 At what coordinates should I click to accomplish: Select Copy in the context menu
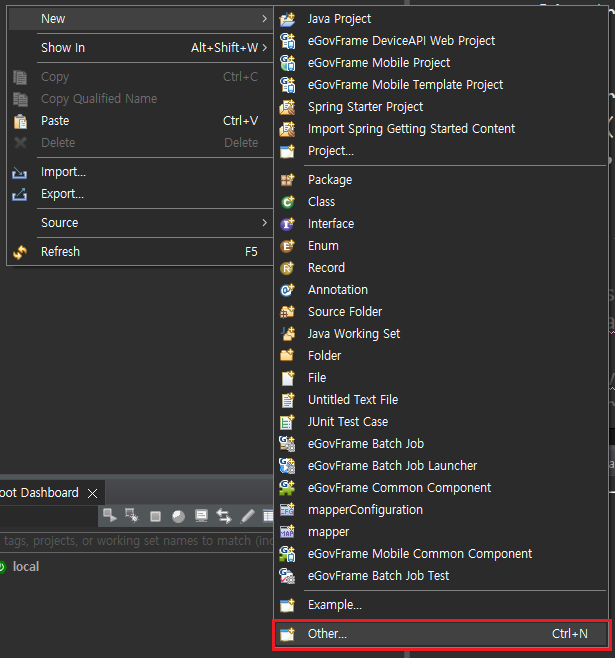(141, 77)
